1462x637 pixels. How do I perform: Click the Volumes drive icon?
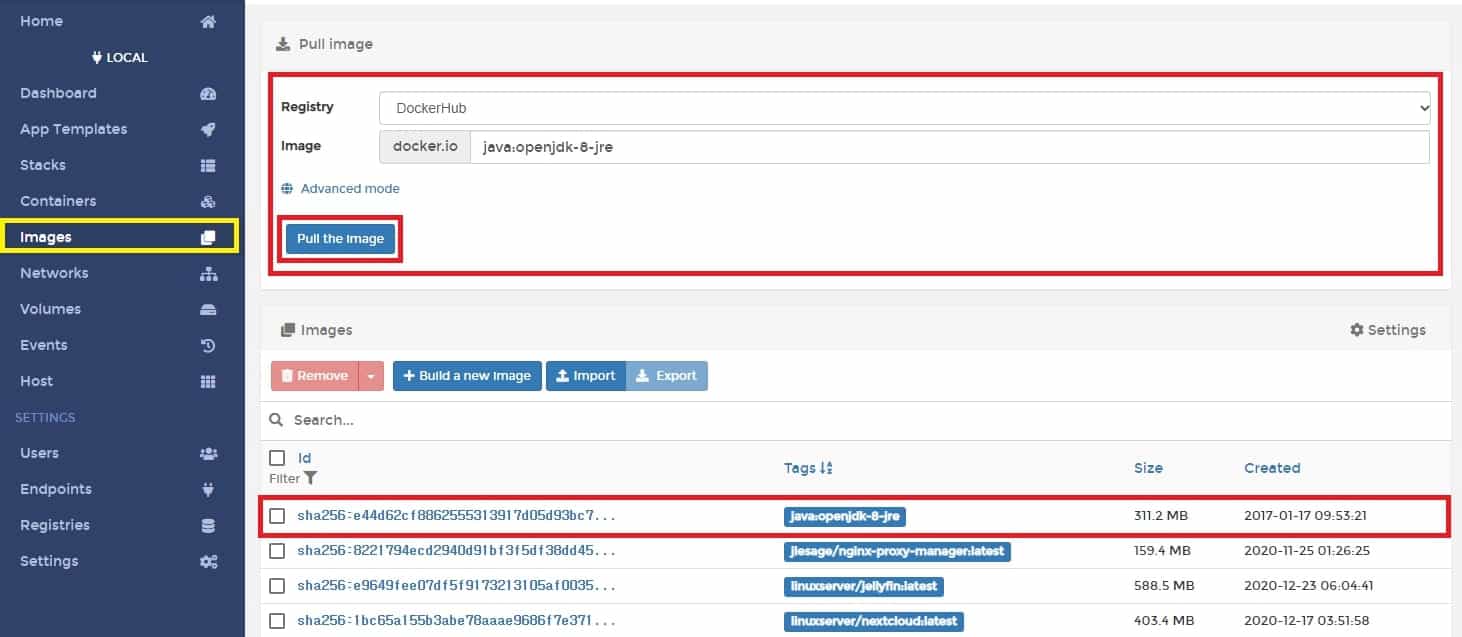pyautogui.click(x=208, y=310)
